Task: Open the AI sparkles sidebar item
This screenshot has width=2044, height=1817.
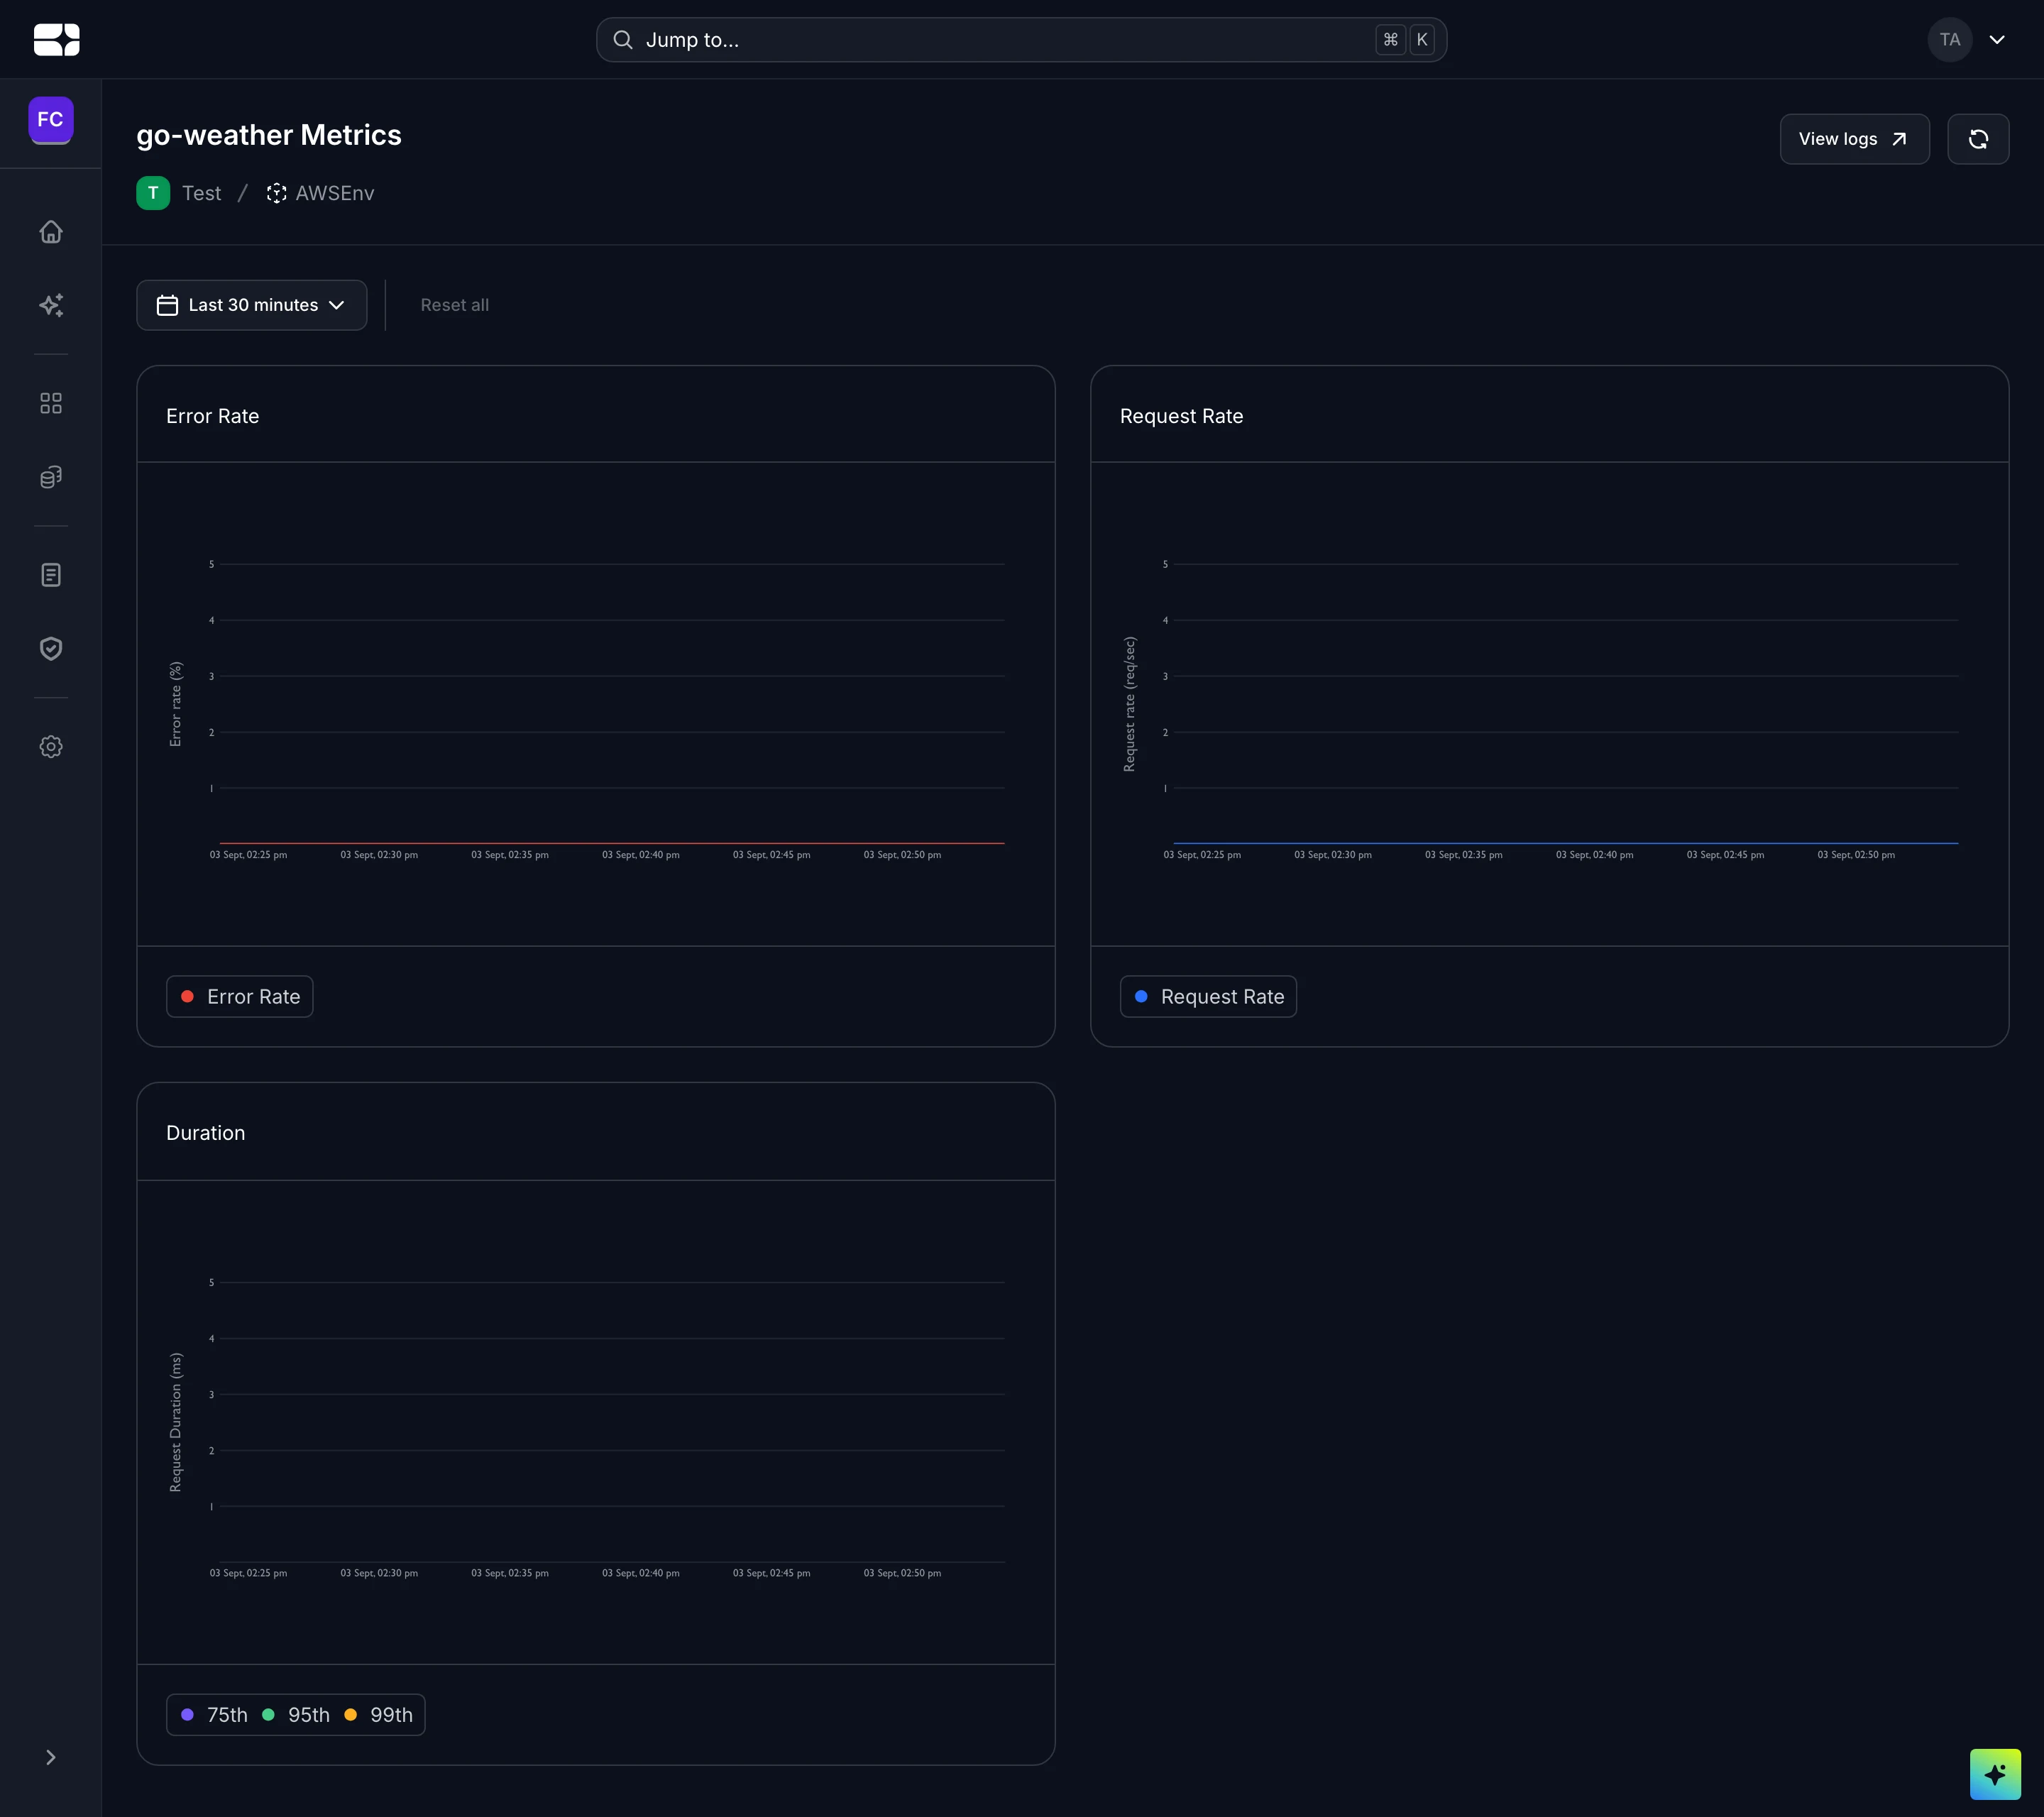Action: tap(51, 305)
